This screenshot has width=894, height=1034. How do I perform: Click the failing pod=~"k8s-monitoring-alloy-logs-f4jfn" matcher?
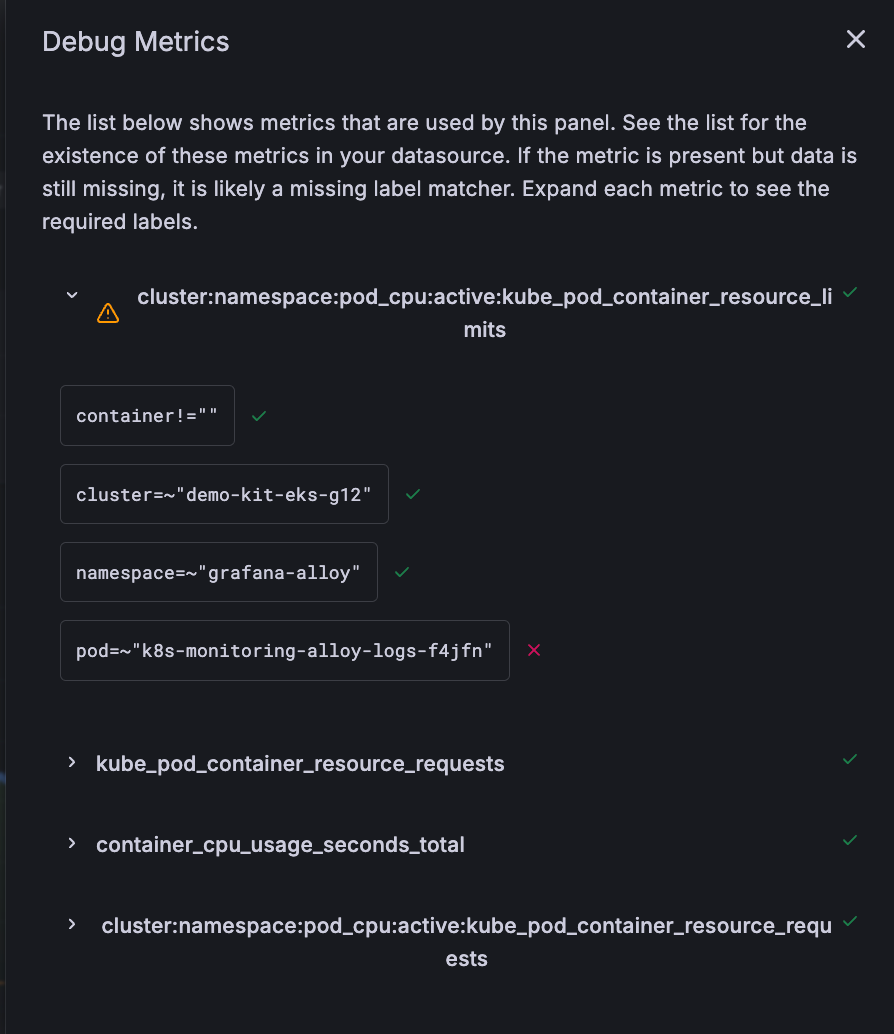pos(284,650)
